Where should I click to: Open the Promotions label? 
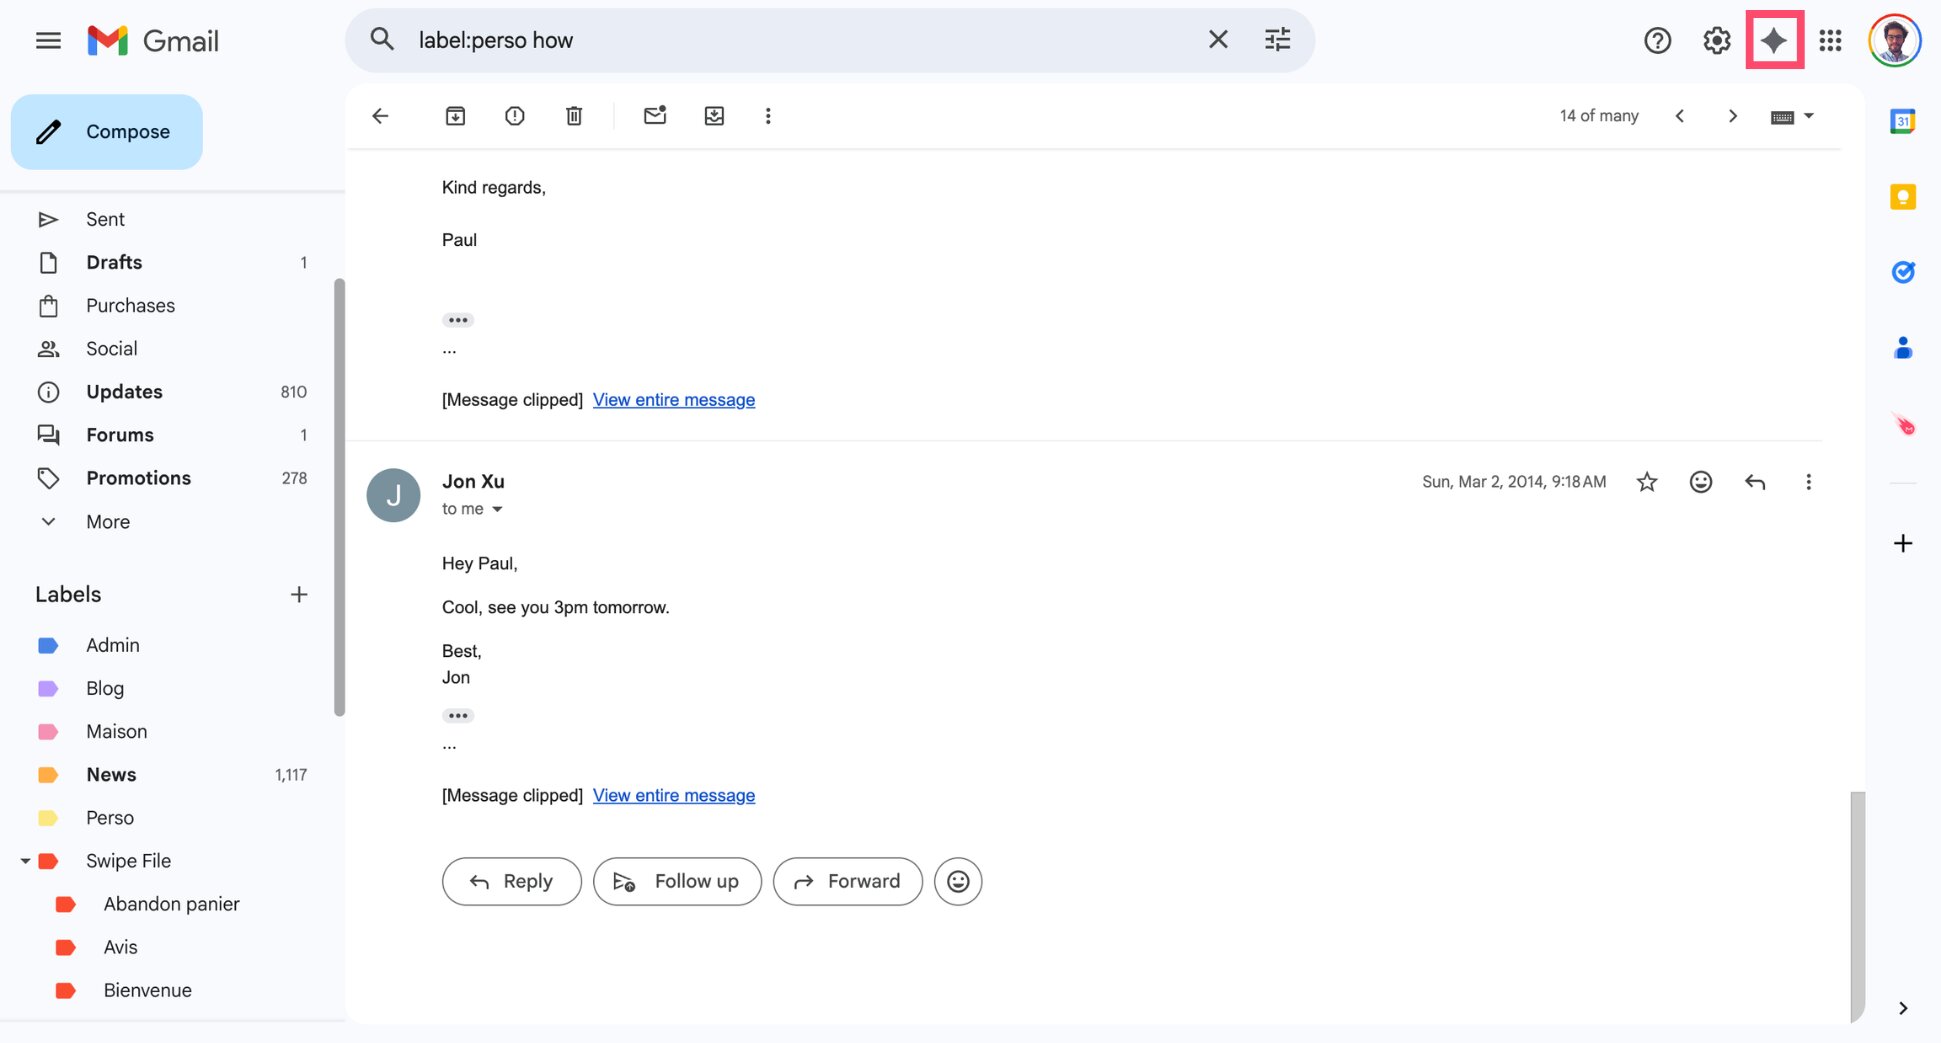pos(138,477)
